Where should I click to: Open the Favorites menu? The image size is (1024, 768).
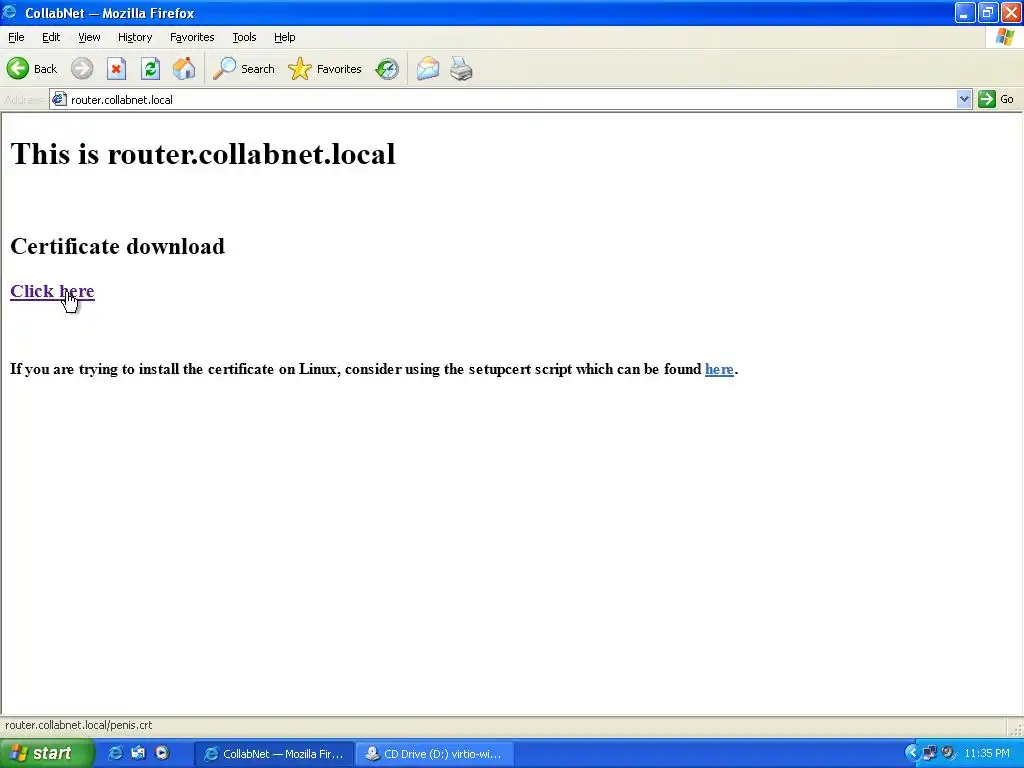point(192,37)
